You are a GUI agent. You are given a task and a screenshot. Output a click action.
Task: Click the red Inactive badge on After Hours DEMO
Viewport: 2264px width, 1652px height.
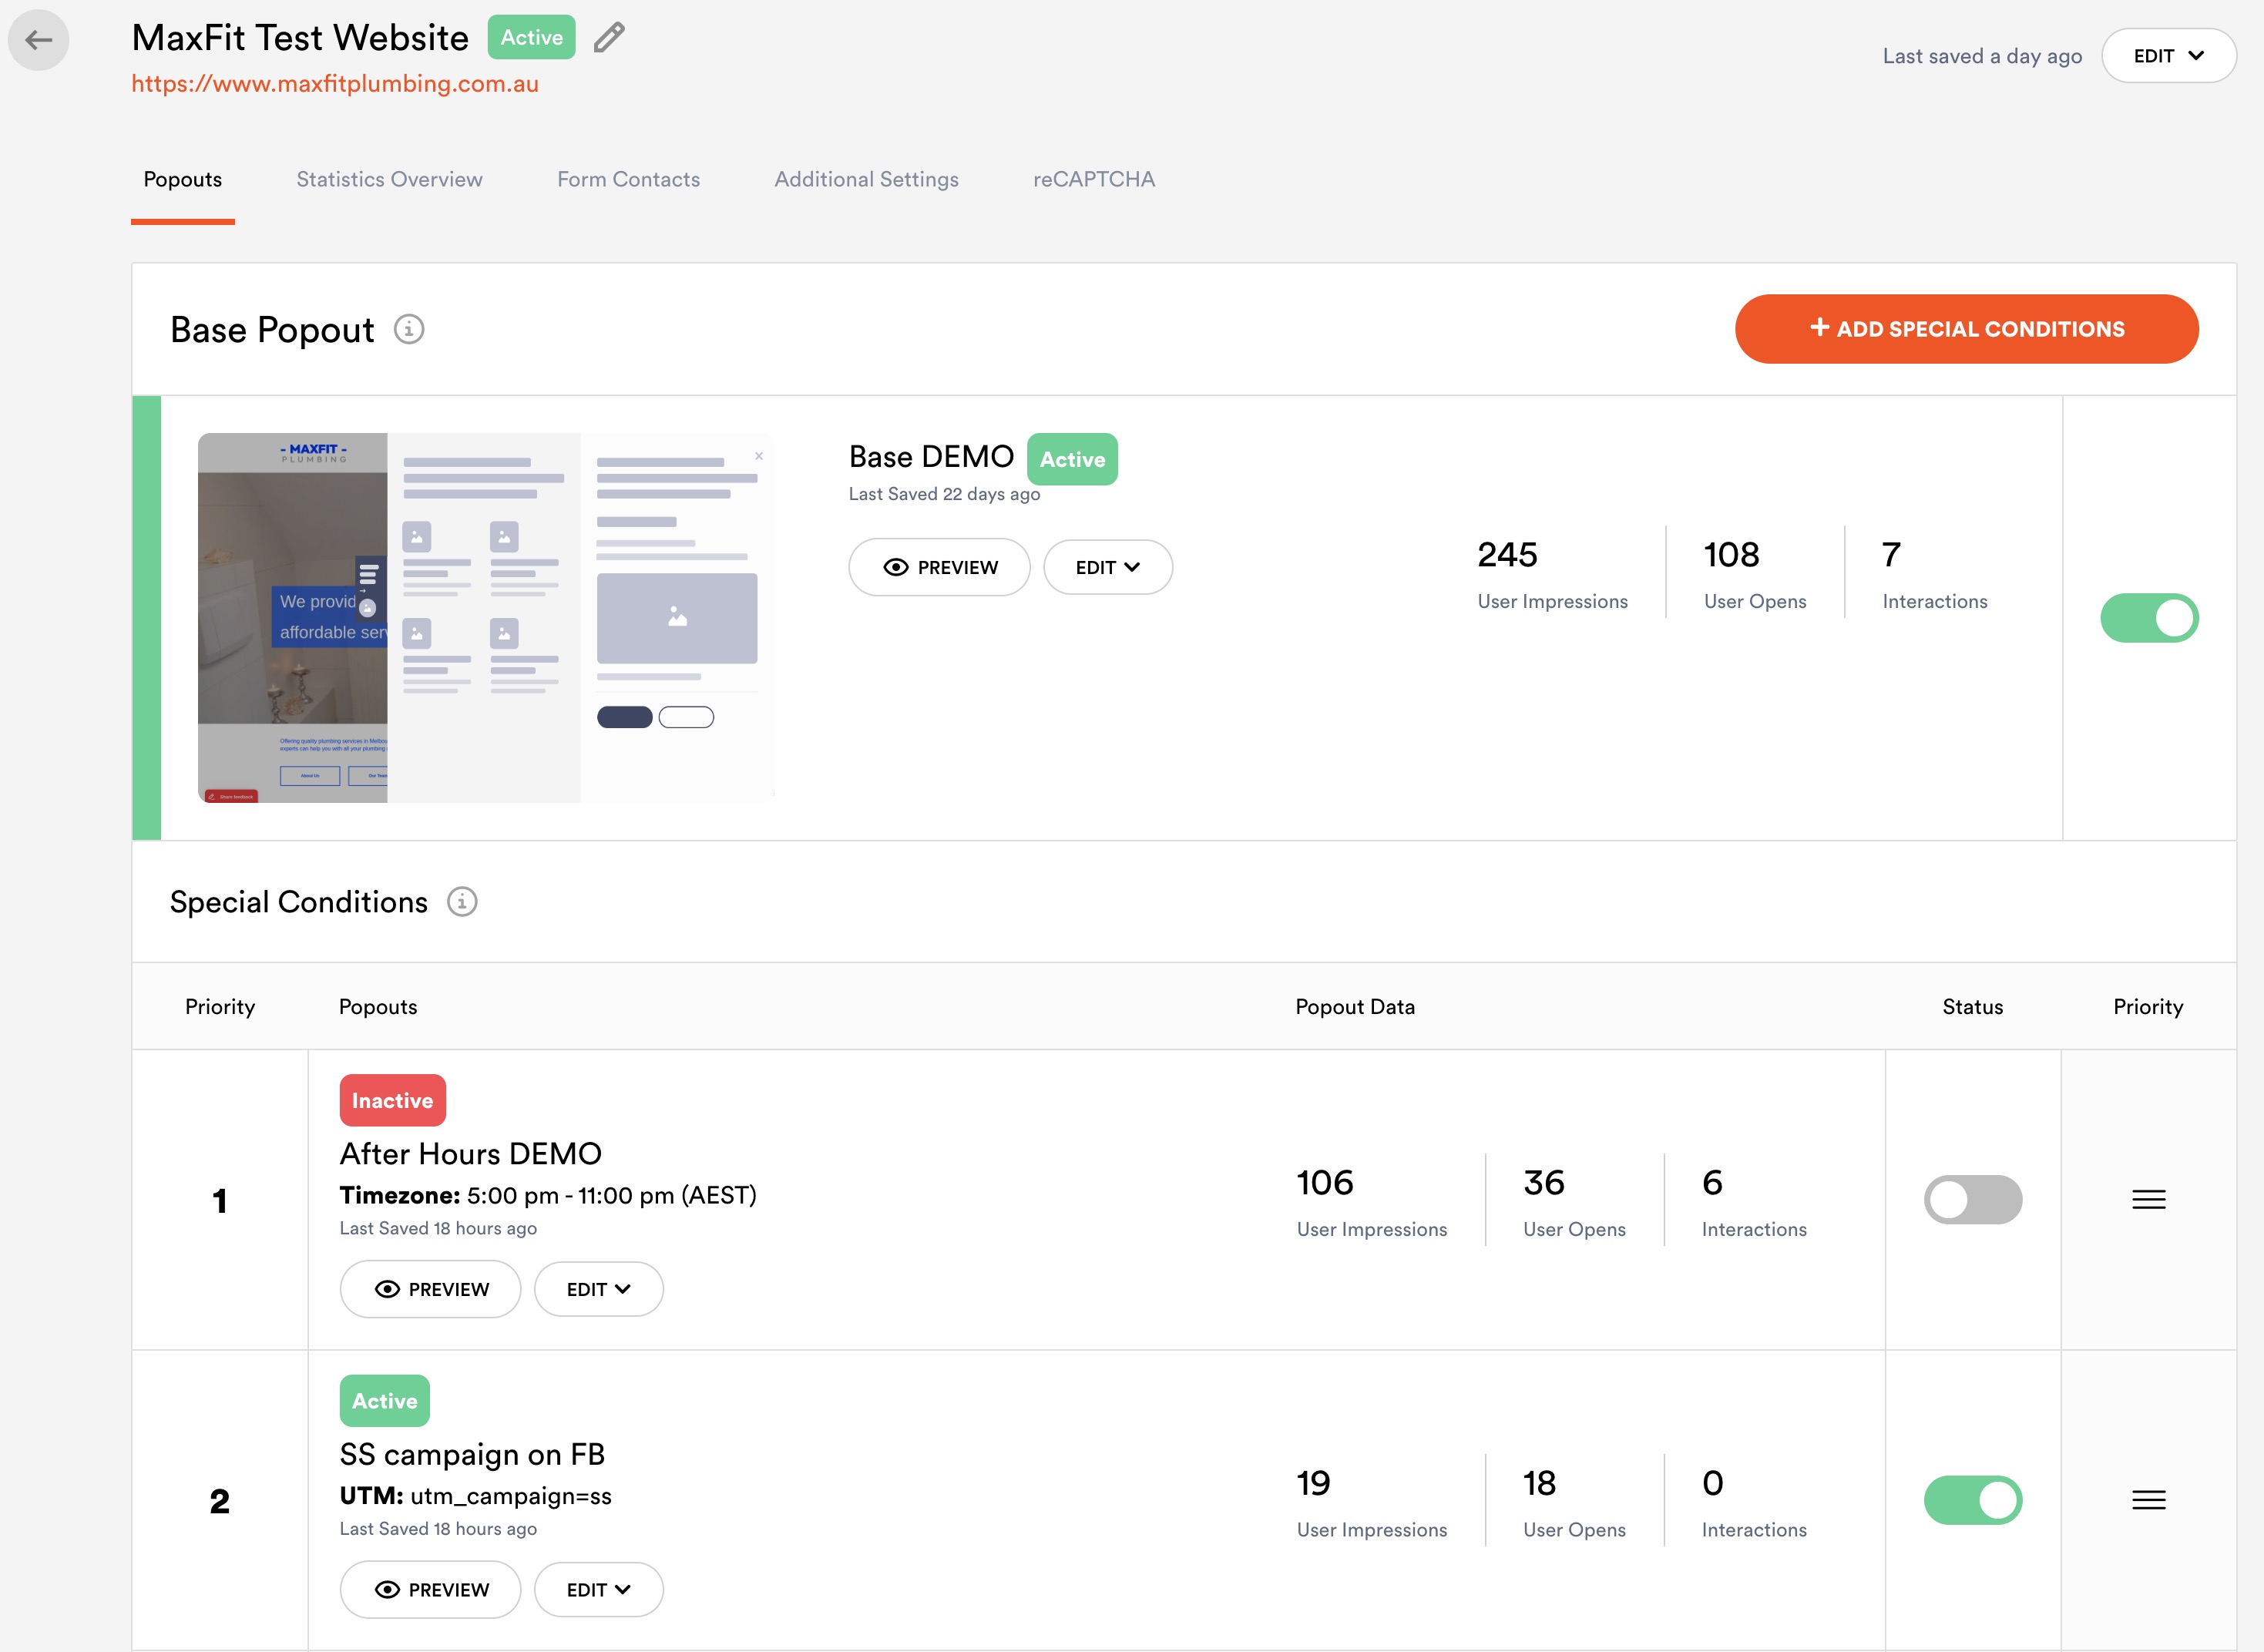click(392, 1100)
